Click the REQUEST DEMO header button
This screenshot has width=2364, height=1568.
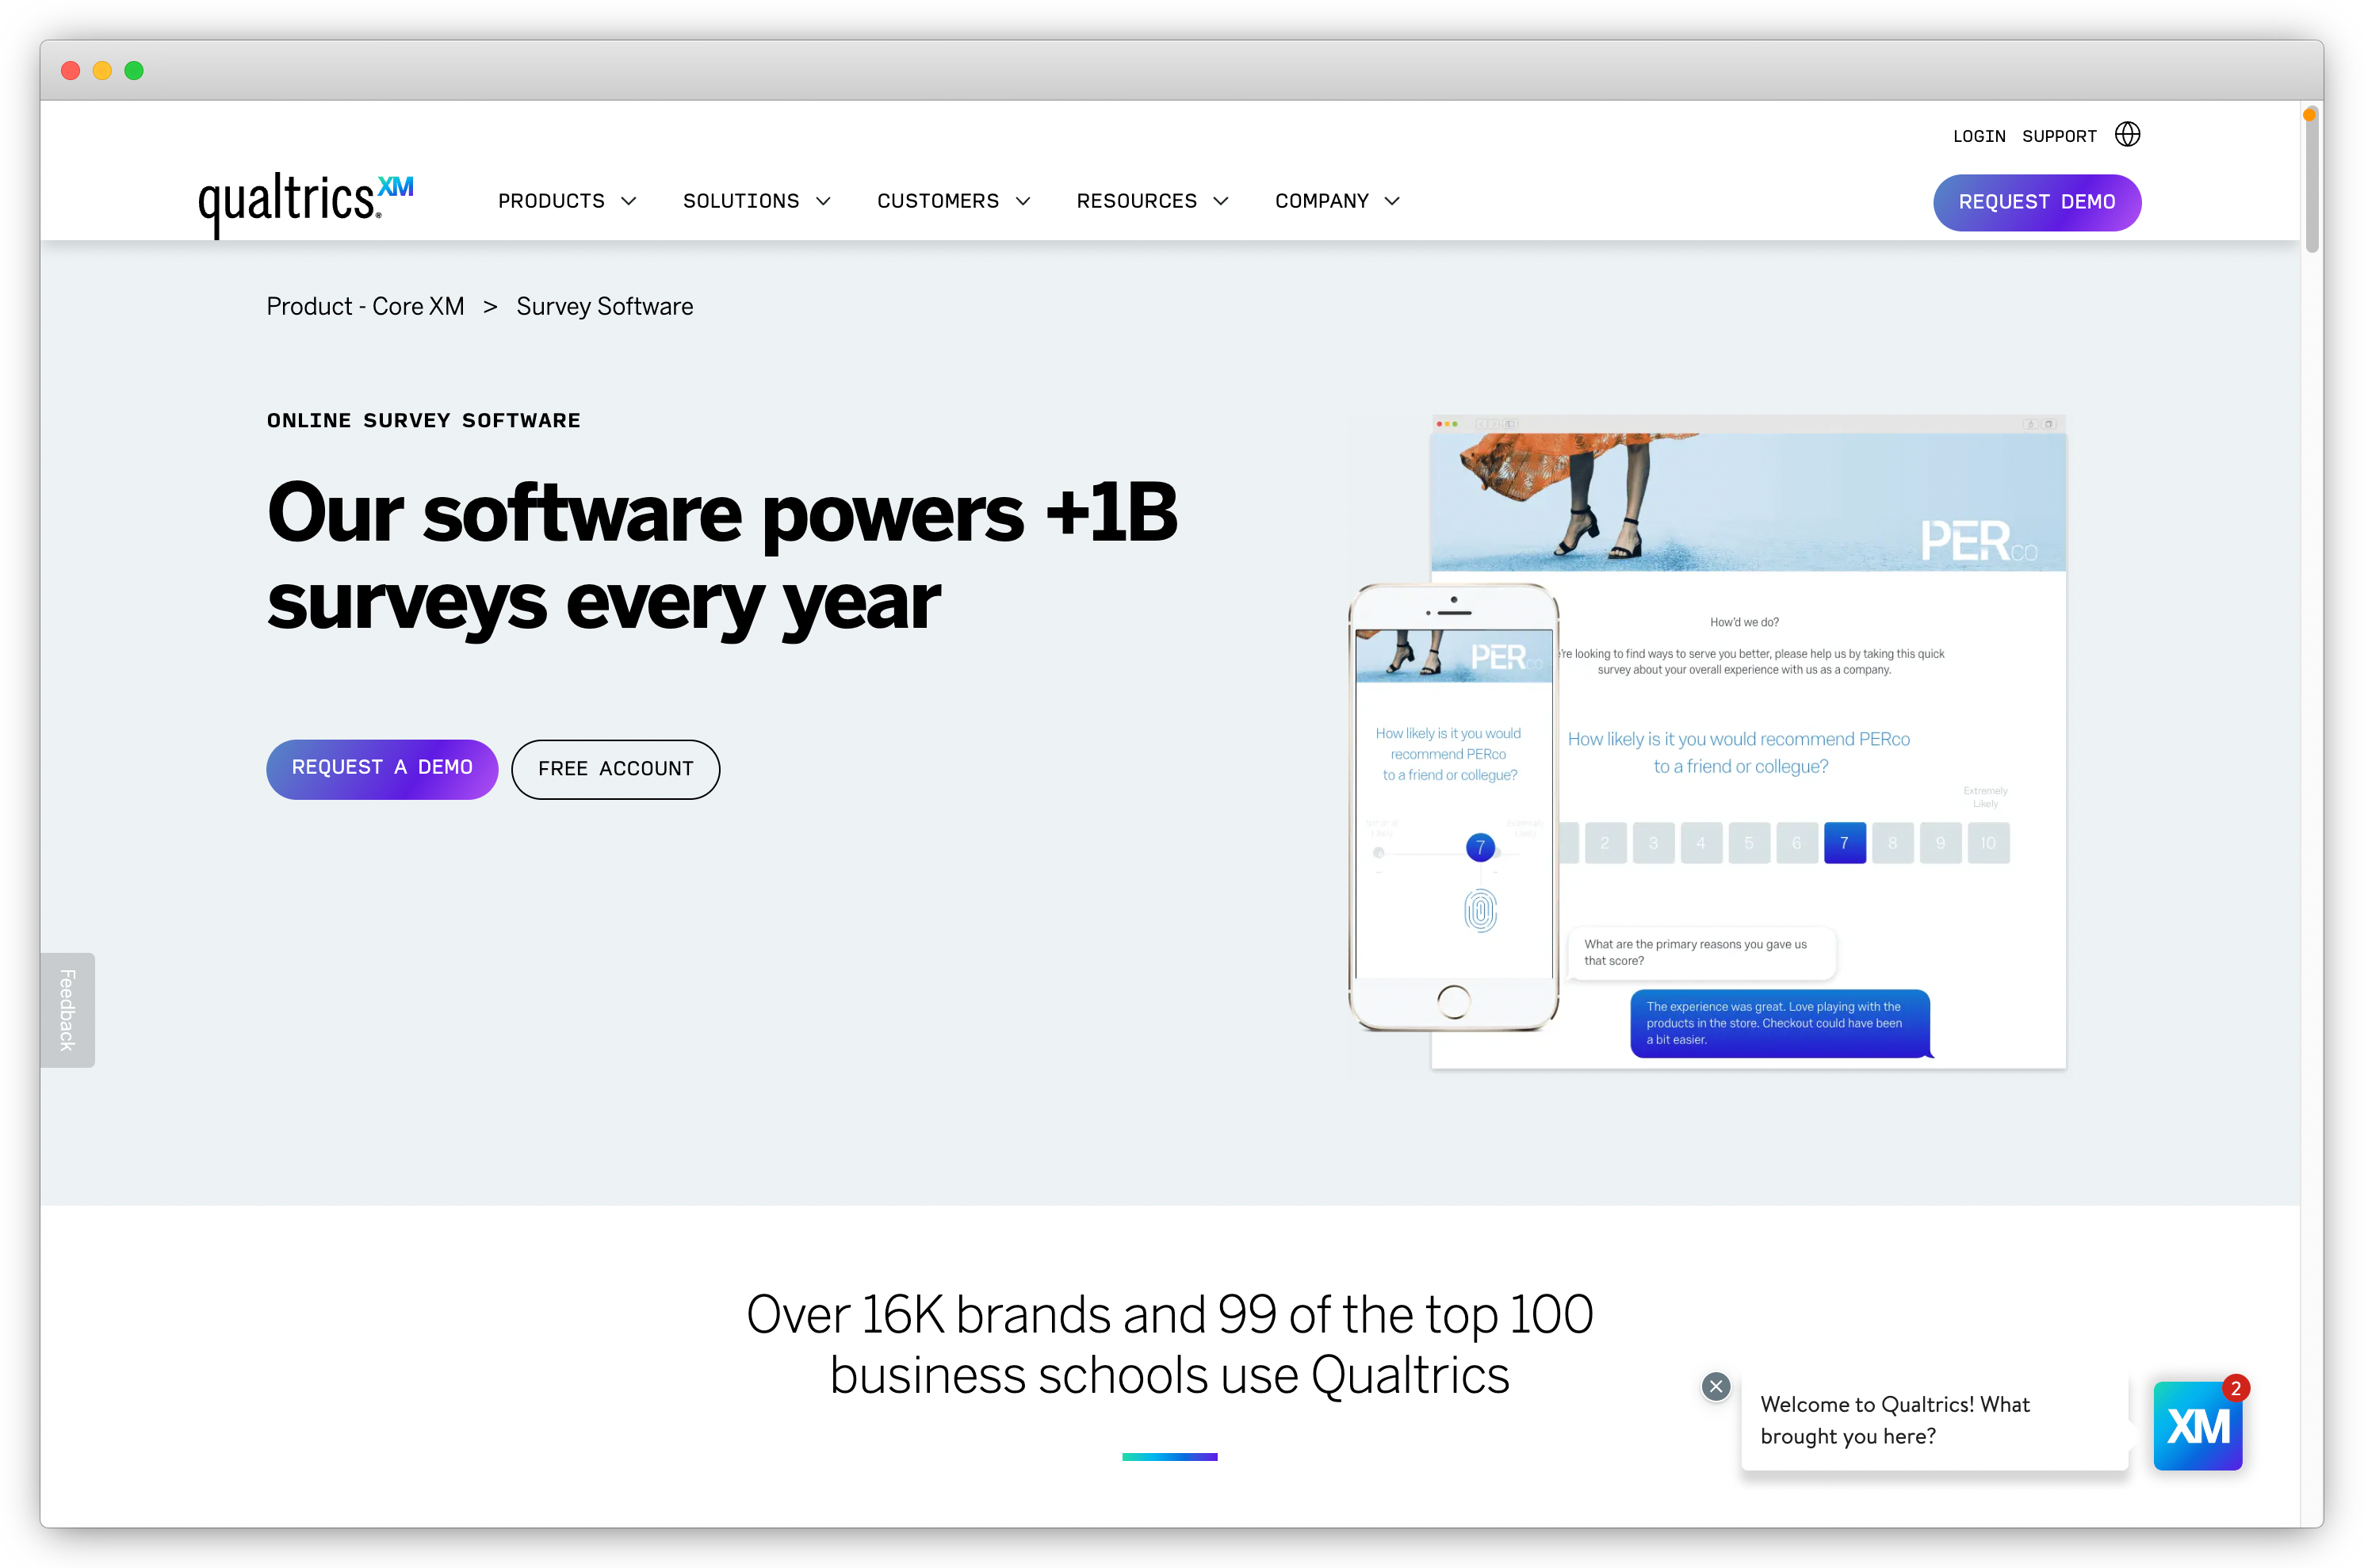(2037, 200)
